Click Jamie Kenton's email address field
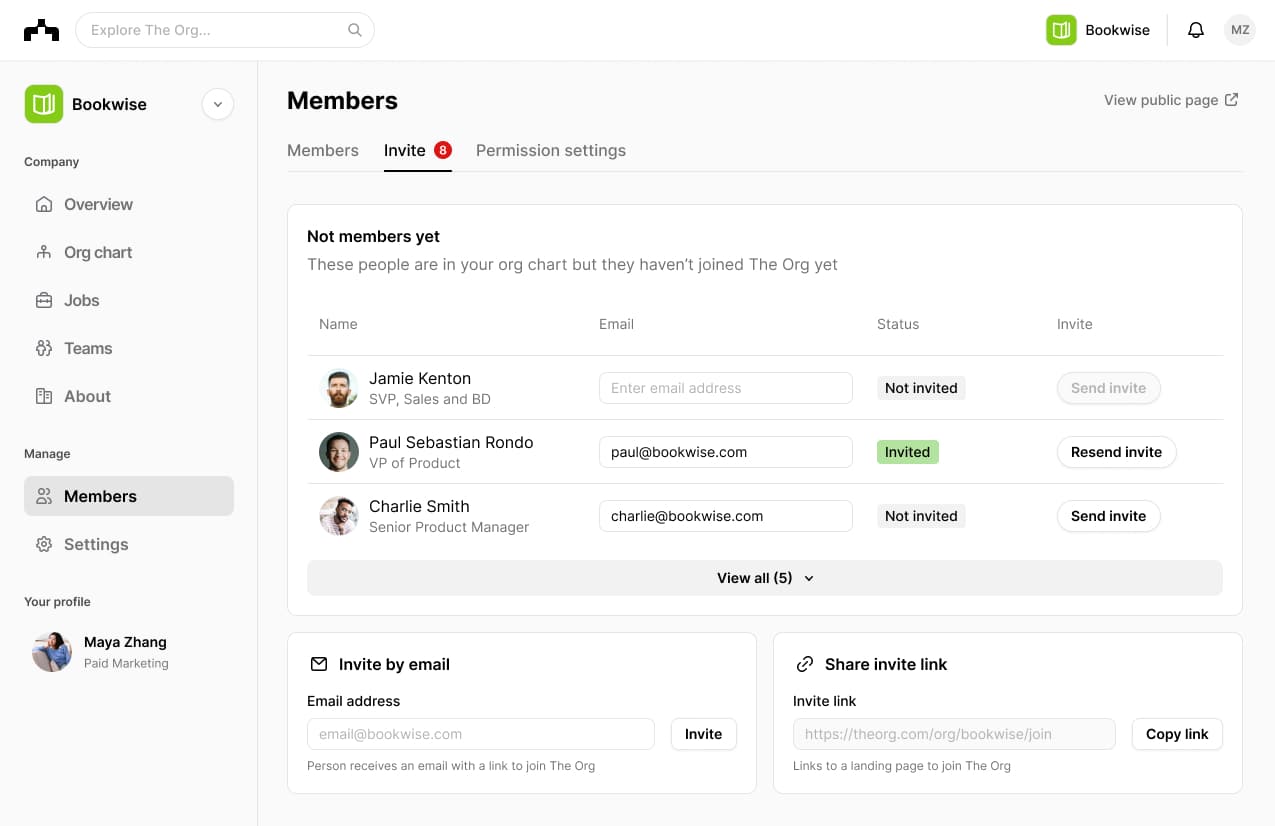 click(725, 388)
